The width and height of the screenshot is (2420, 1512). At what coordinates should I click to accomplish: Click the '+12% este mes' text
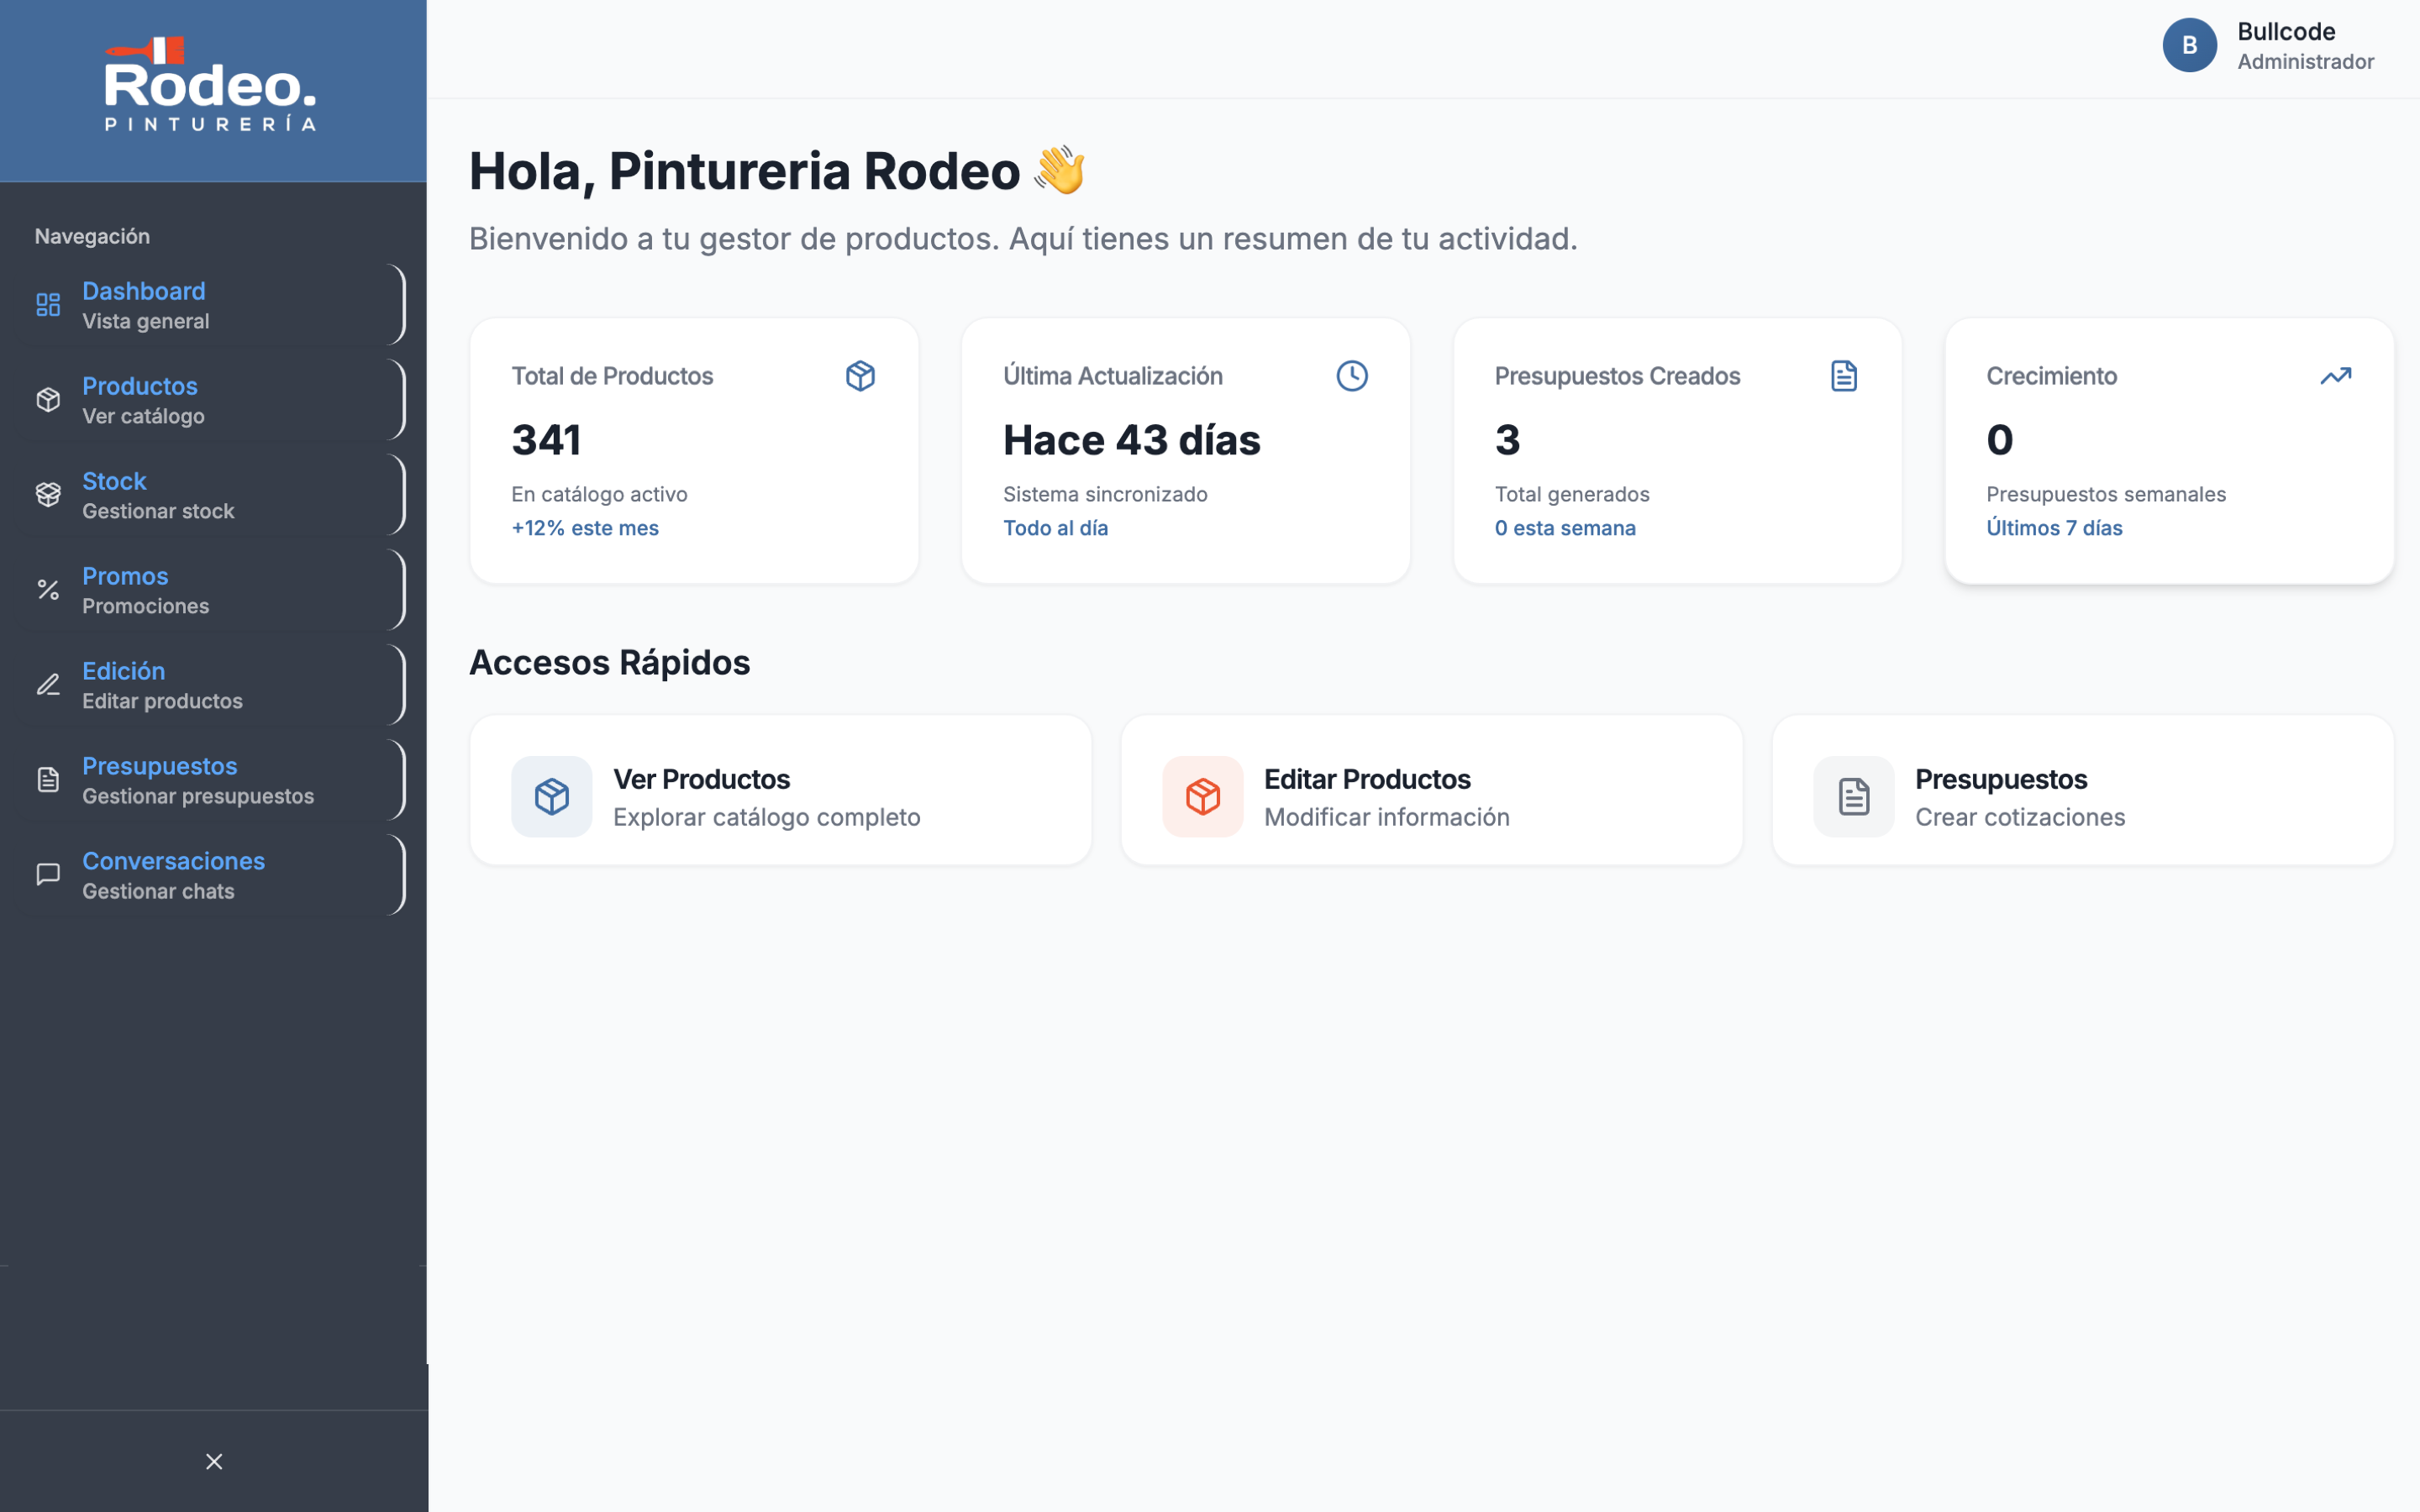click(x=585, y=528)
